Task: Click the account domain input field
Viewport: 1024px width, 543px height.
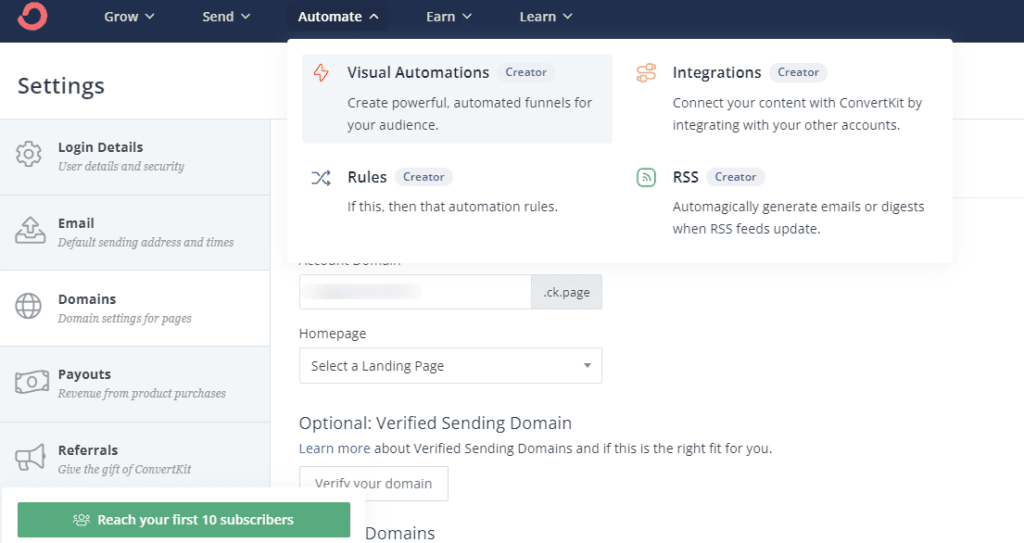Action: click(415, 291)
